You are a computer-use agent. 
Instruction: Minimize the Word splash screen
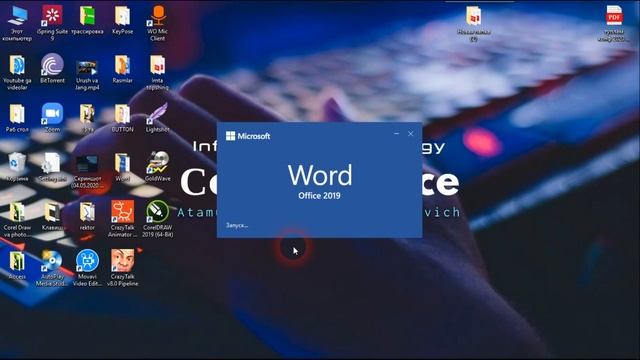coord(396,133)
